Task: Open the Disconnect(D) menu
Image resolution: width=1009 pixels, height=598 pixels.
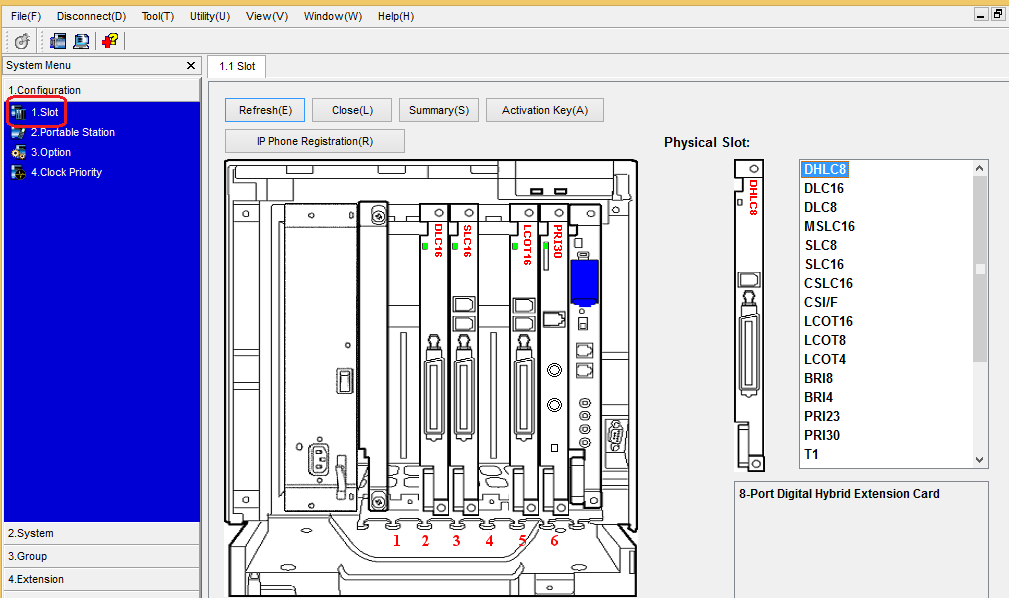Action: [x=91, y=16]
